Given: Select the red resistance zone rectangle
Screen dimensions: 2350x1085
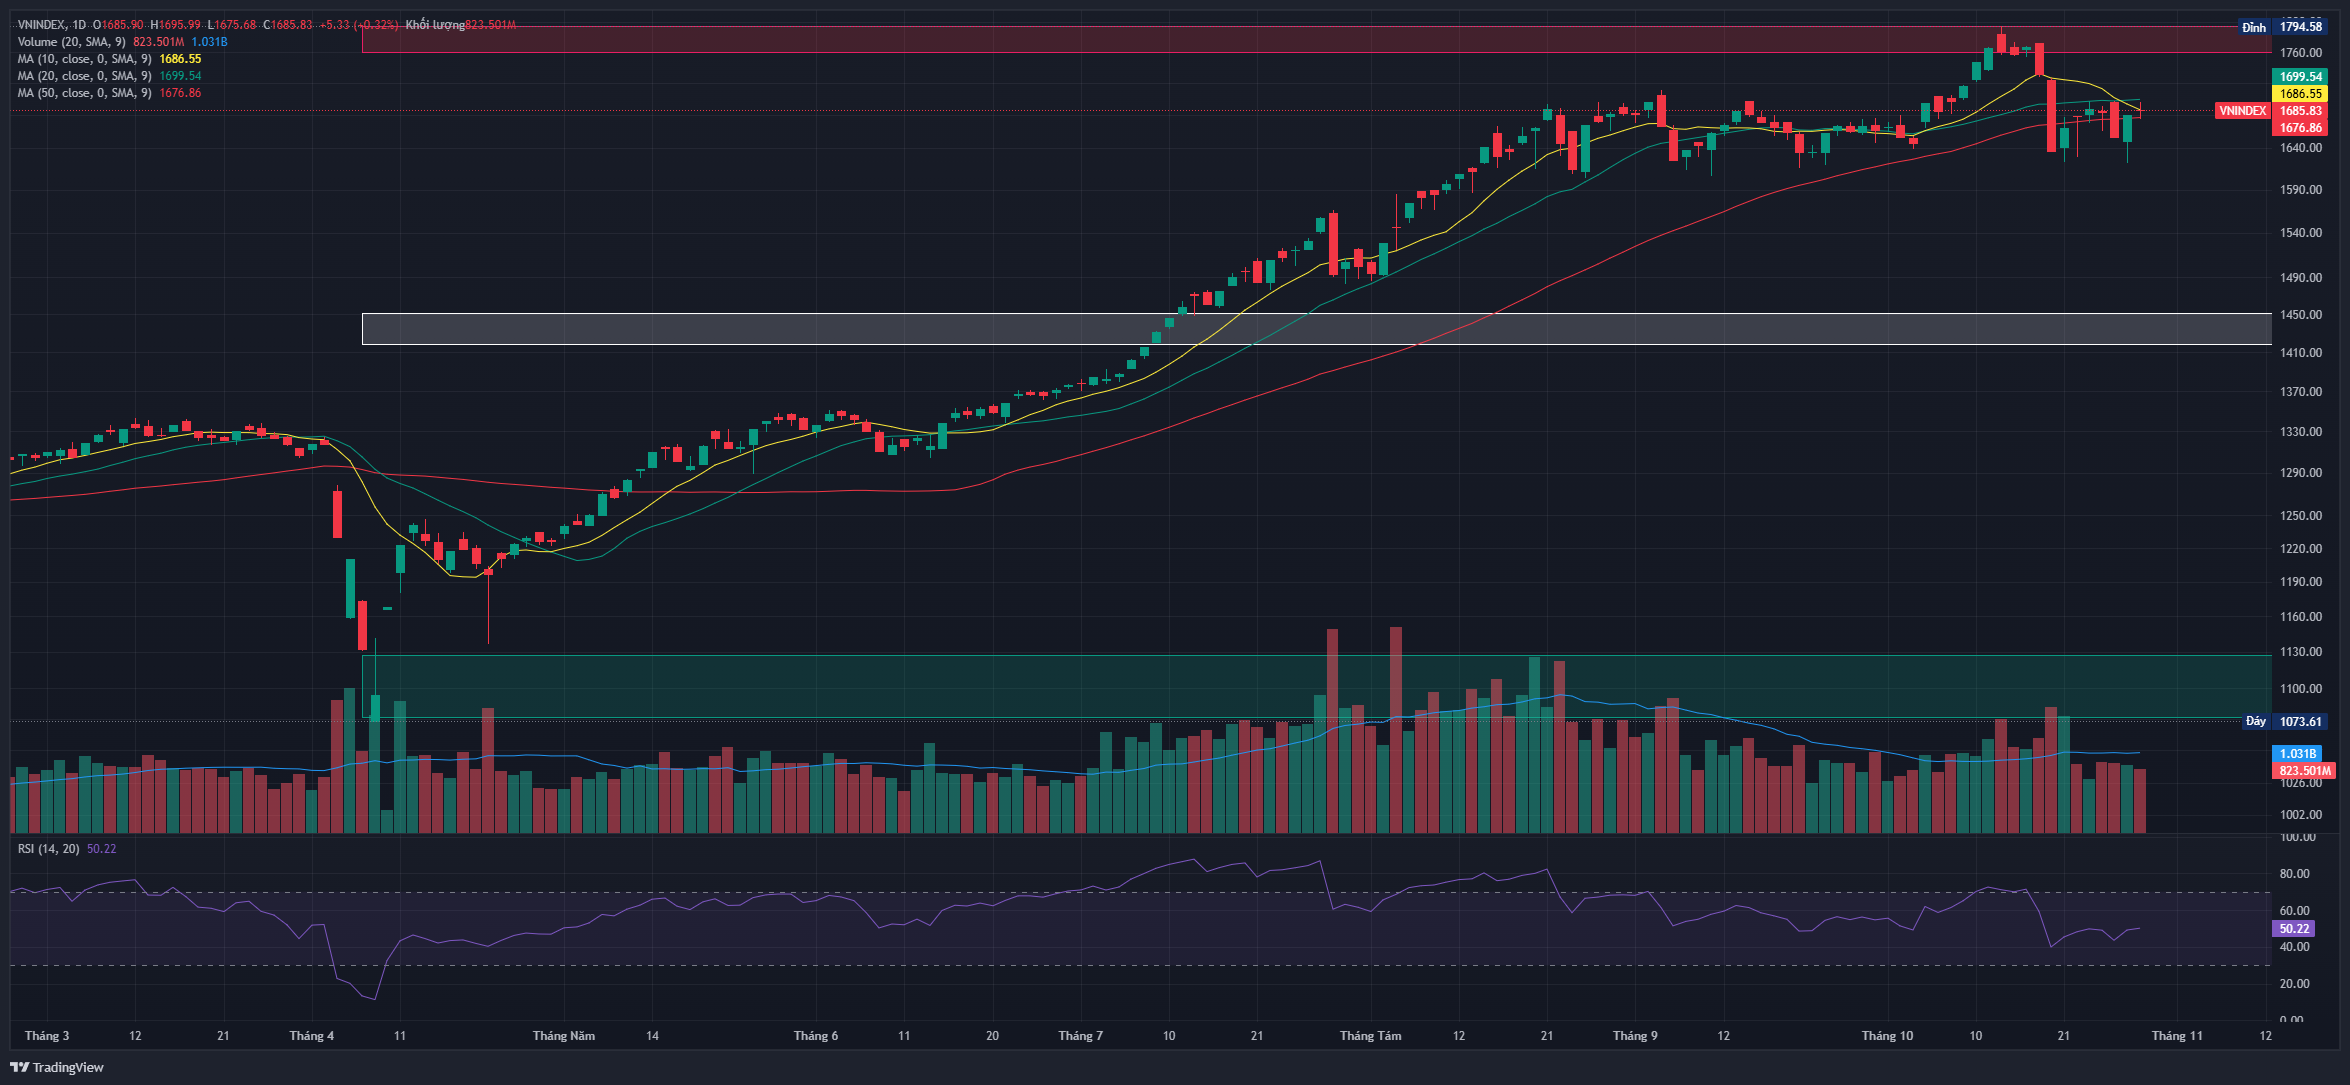Looking at the screenshot, I should click(1000, 40).
